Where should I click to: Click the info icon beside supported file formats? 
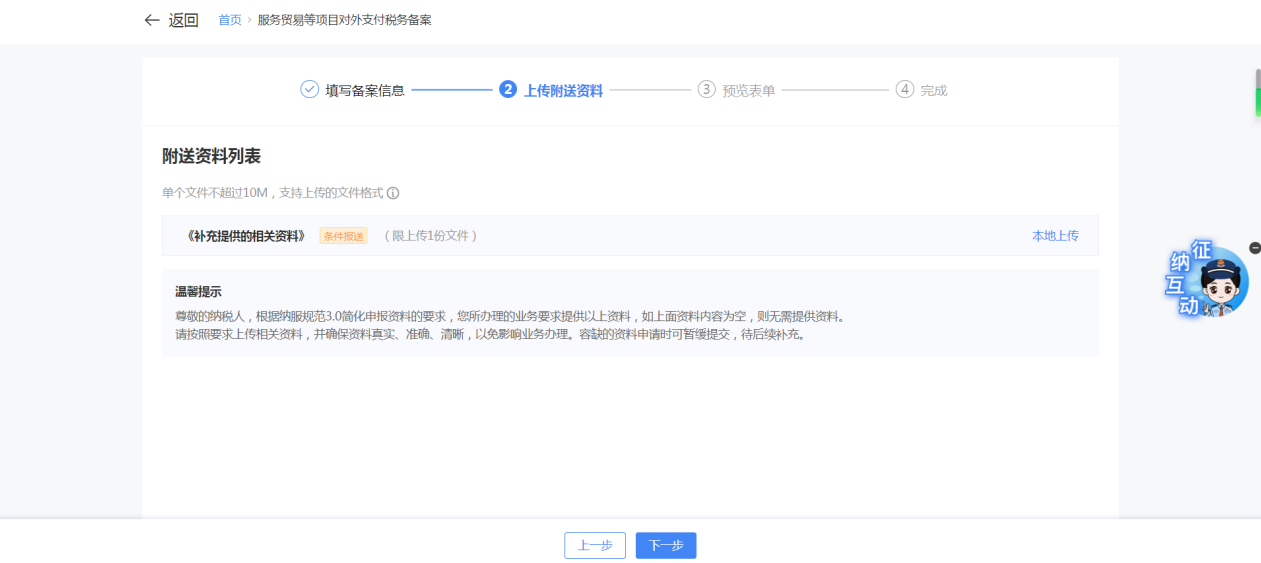pos(393,193)
